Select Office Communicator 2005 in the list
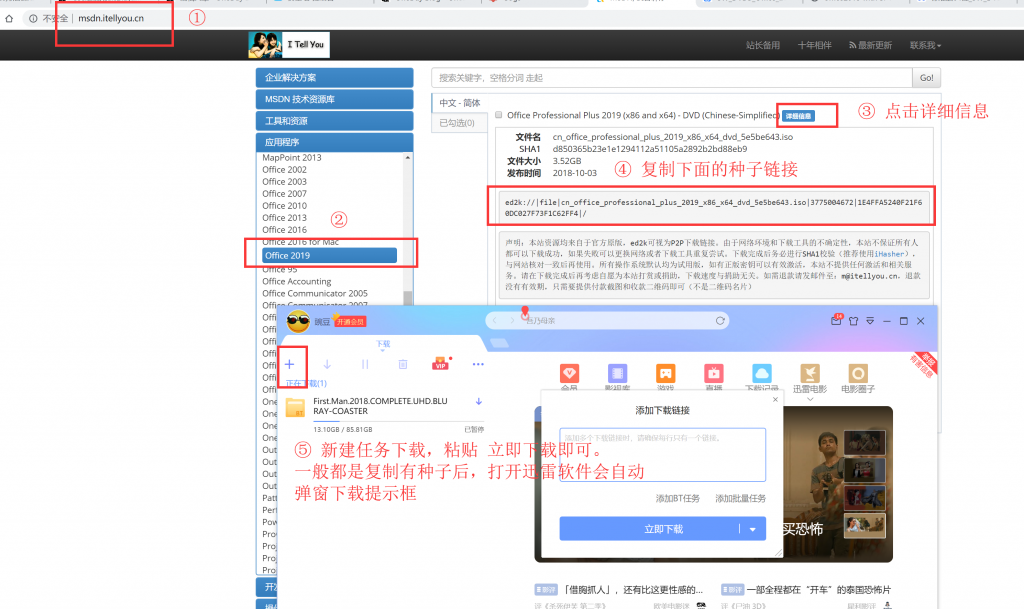1024x609 pixels. 315,294
